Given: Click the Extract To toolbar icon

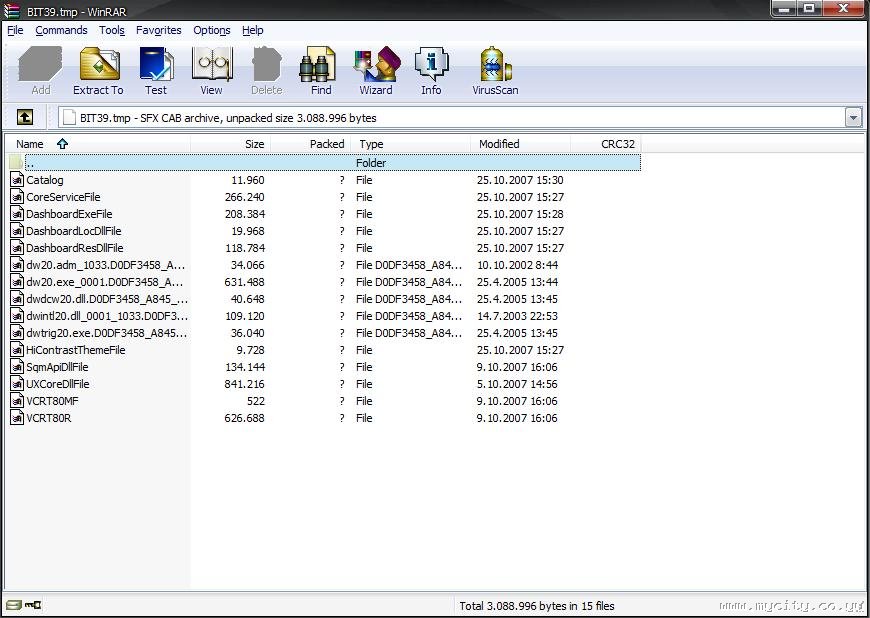Looking at the screenshot, I should 98,70.
